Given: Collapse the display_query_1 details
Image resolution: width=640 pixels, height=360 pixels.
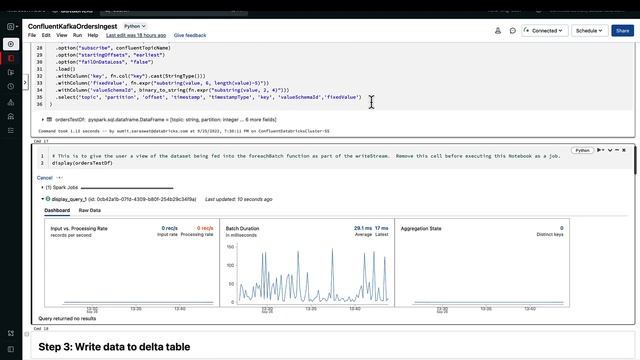Looking at the screenshot, I should tap(42, 199).
